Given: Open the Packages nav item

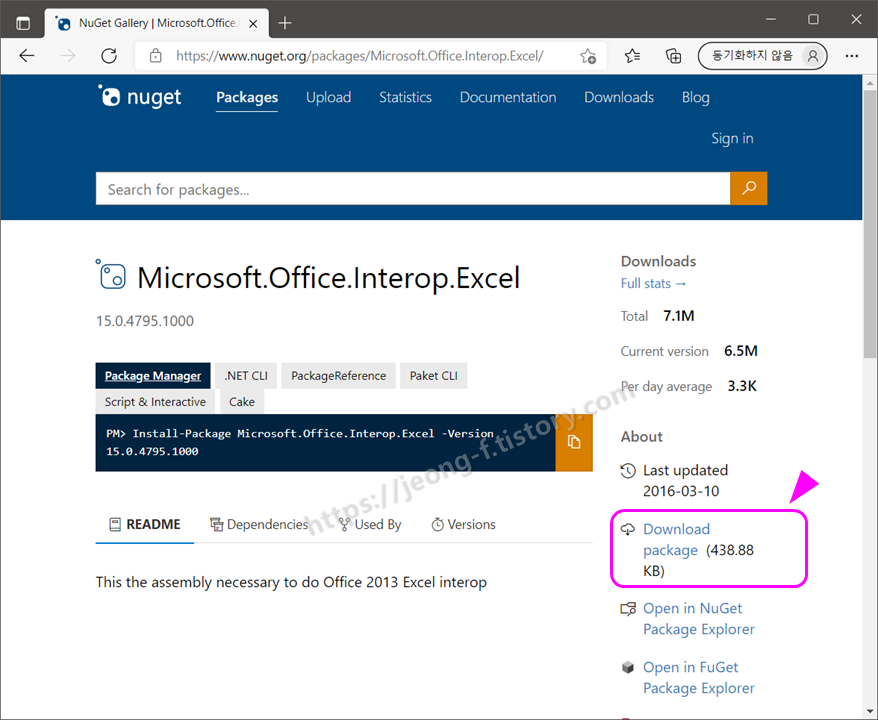Looking at the screenshot, I should (247, 97).
